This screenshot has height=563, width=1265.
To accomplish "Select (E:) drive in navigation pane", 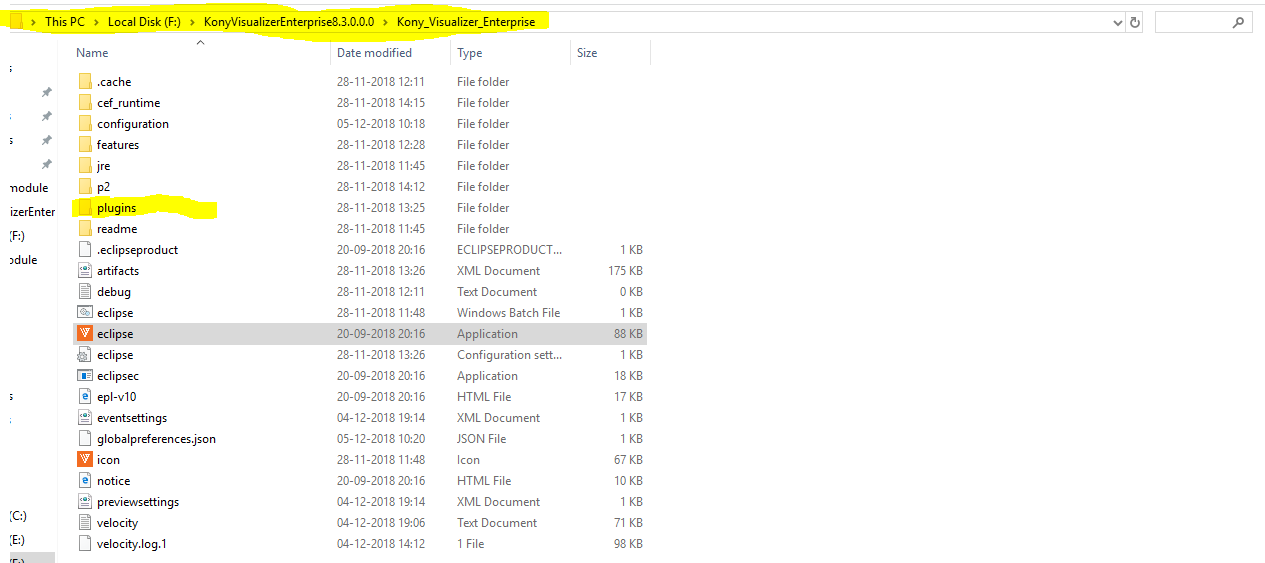I will point(18,540).
